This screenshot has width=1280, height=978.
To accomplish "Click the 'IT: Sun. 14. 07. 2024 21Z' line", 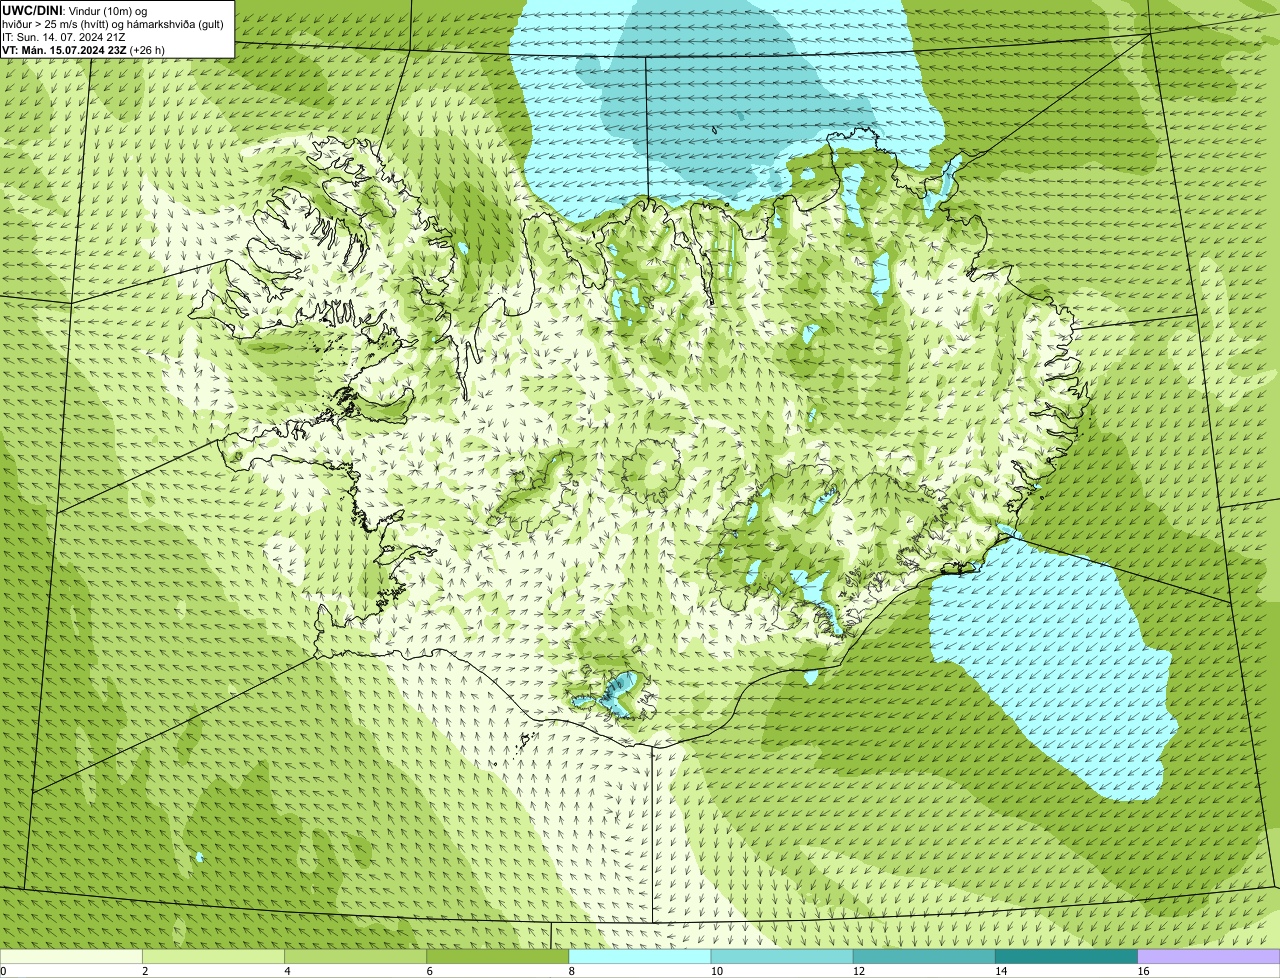I will coord(64,37).
